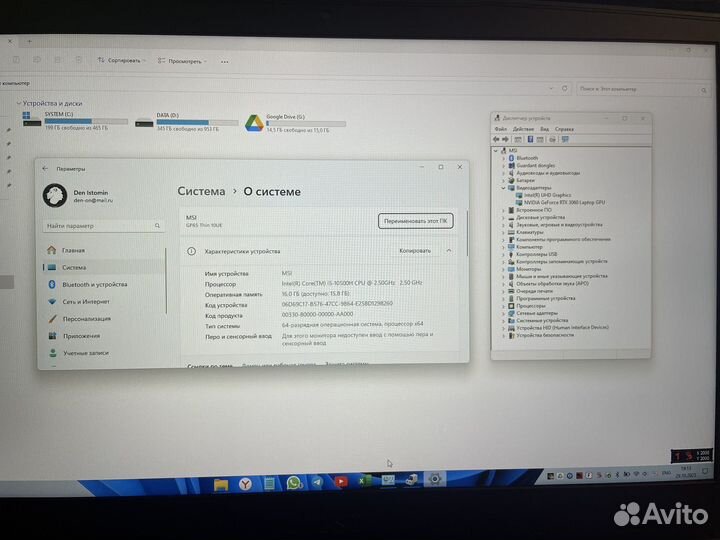Collapse Характеристики устройства section chevron
Image resolution: width=720 pixels, height=540 pixels.
point(449,251)
